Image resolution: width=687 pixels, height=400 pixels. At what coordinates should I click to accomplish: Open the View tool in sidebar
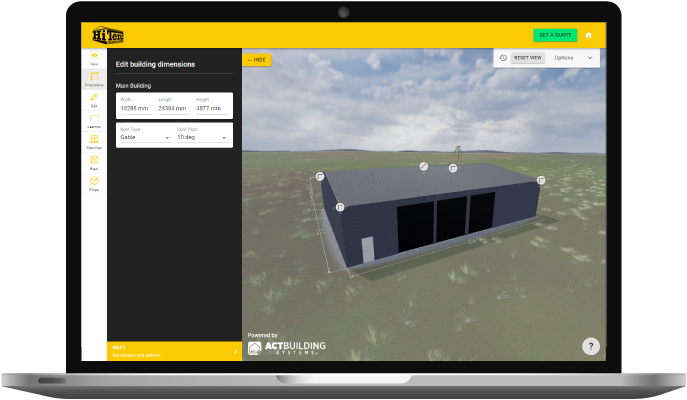click(x=94, y=58)
